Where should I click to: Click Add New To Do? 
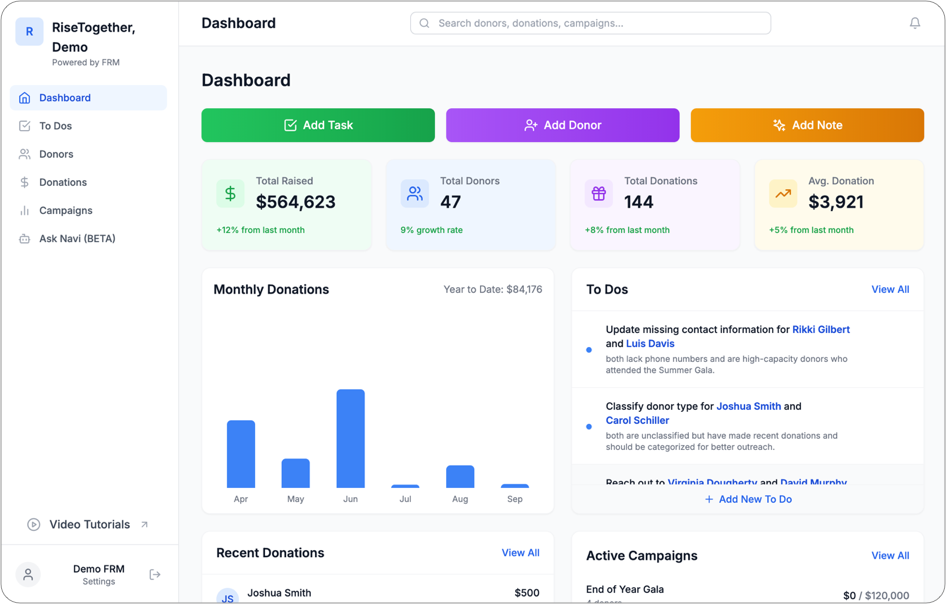click(747, 499)
